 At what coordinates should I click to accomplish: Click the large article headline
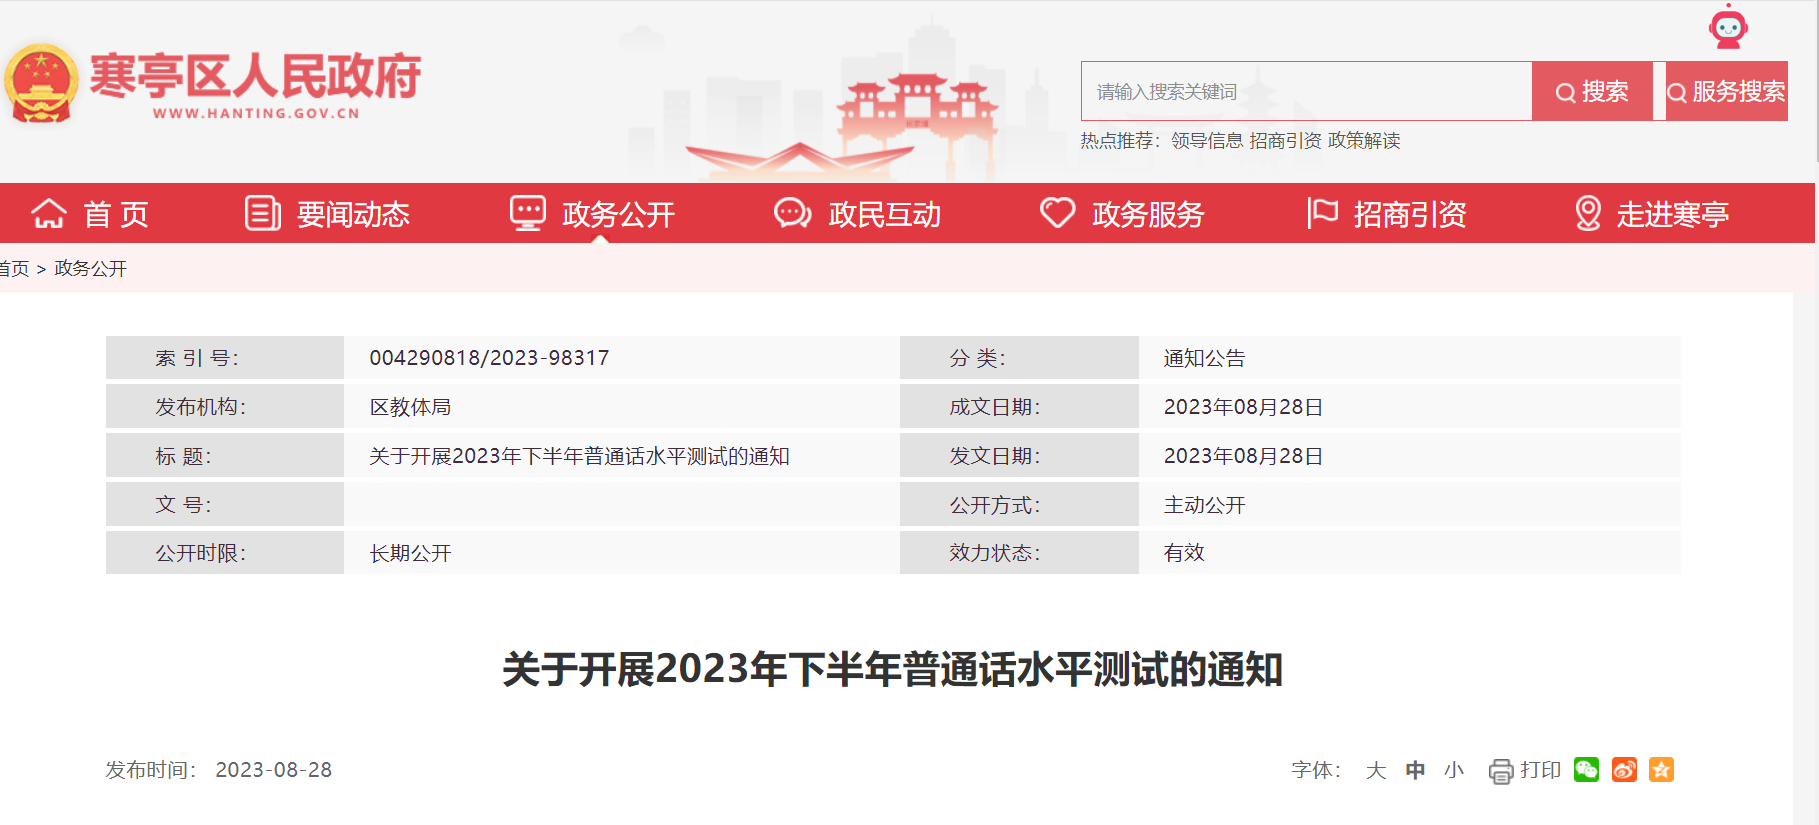(x=892, y=669)
